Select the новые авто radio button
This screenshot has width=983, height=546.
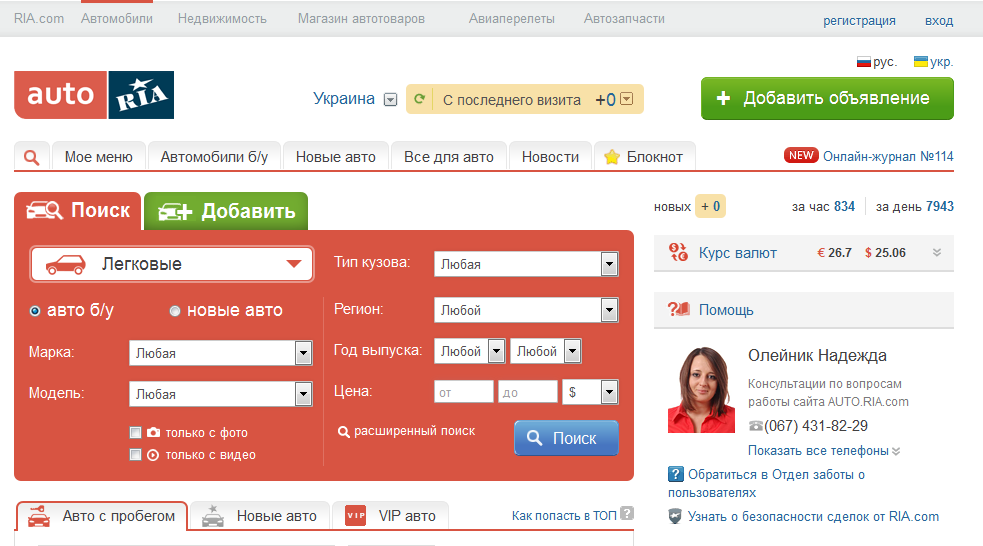175,311
